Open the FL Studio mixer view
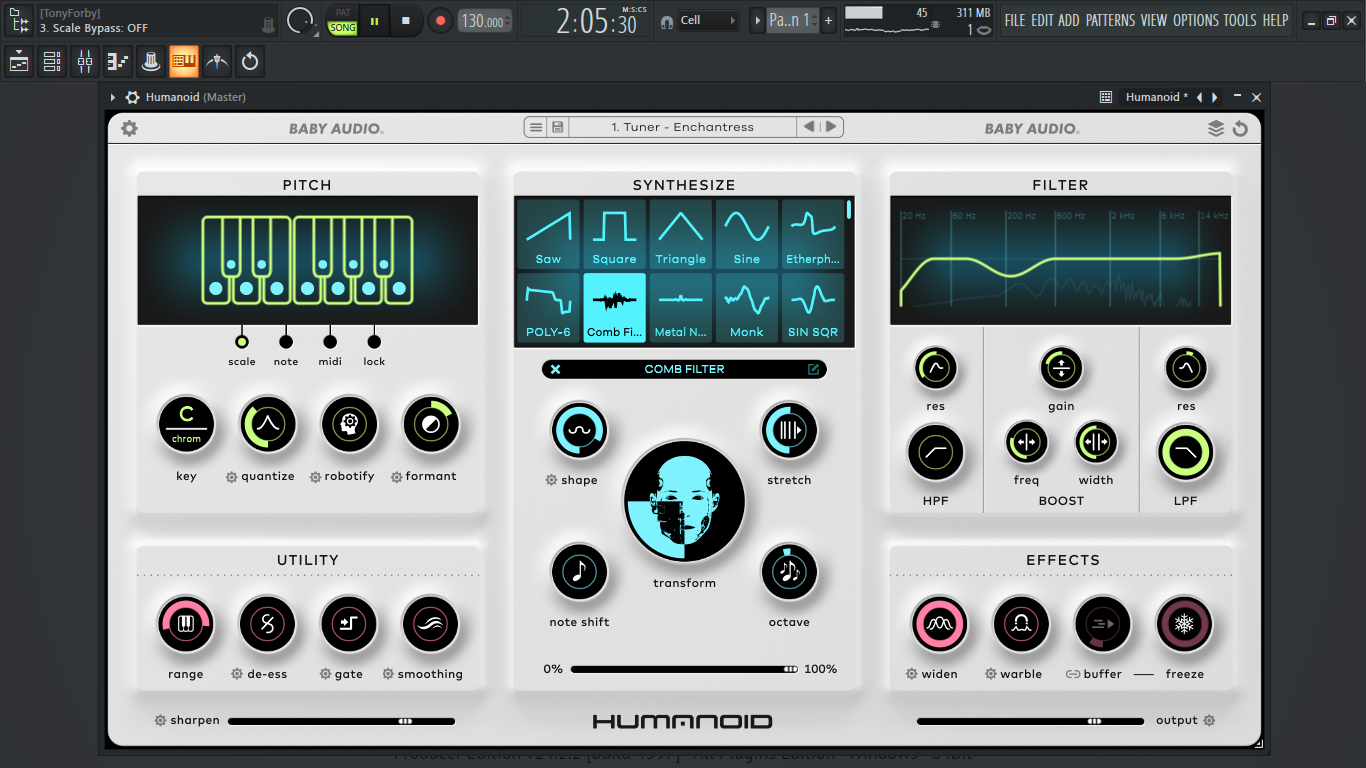This screenshot has width=1366, height=768. (x=84, y=62)
